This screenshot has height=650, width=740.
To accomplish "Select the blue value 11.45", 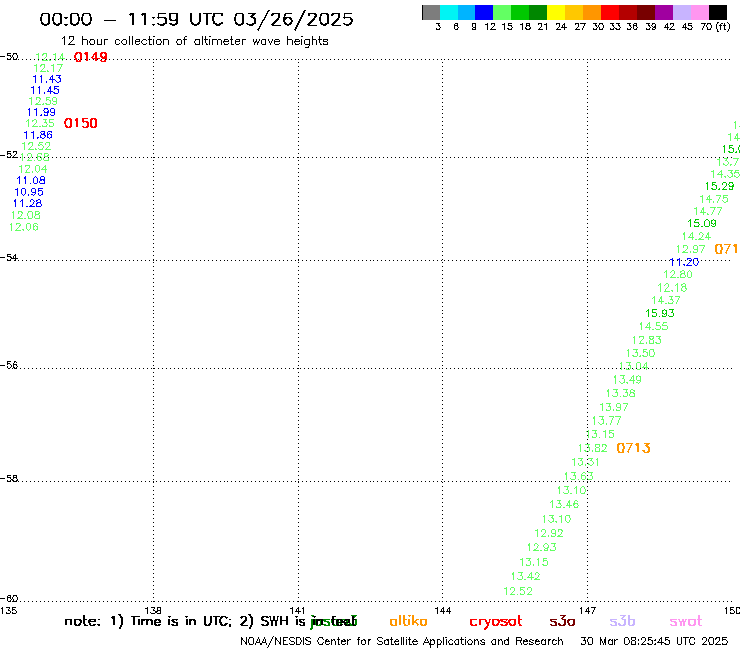I will coord(45,90).
